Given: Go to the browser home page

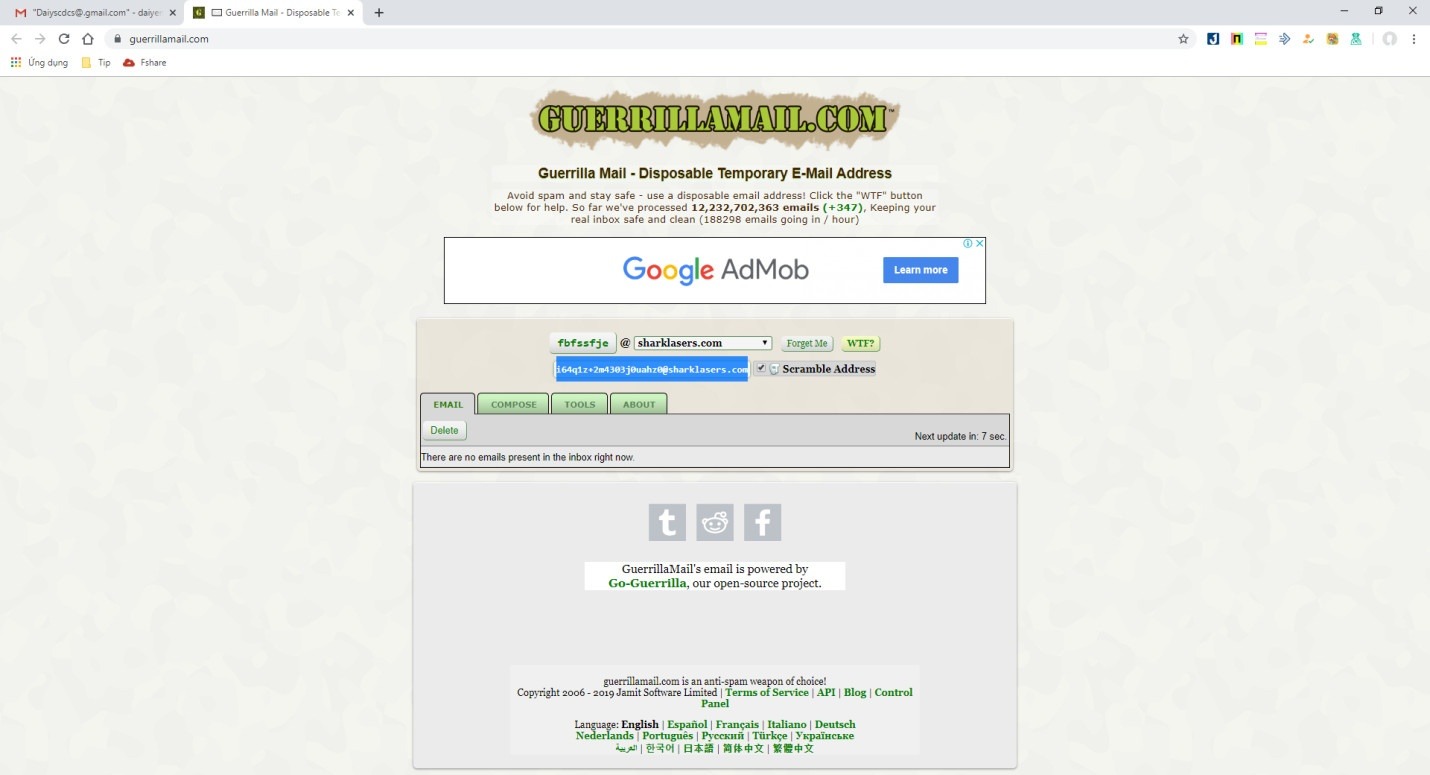Looking at the screenshot, I should click(x=88, y=39).
